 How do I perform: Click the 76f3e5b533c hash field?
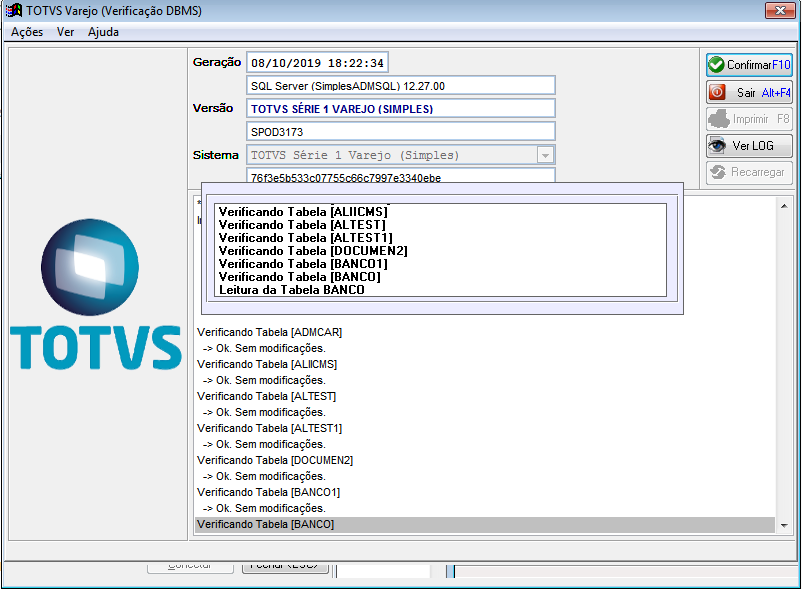400,176
